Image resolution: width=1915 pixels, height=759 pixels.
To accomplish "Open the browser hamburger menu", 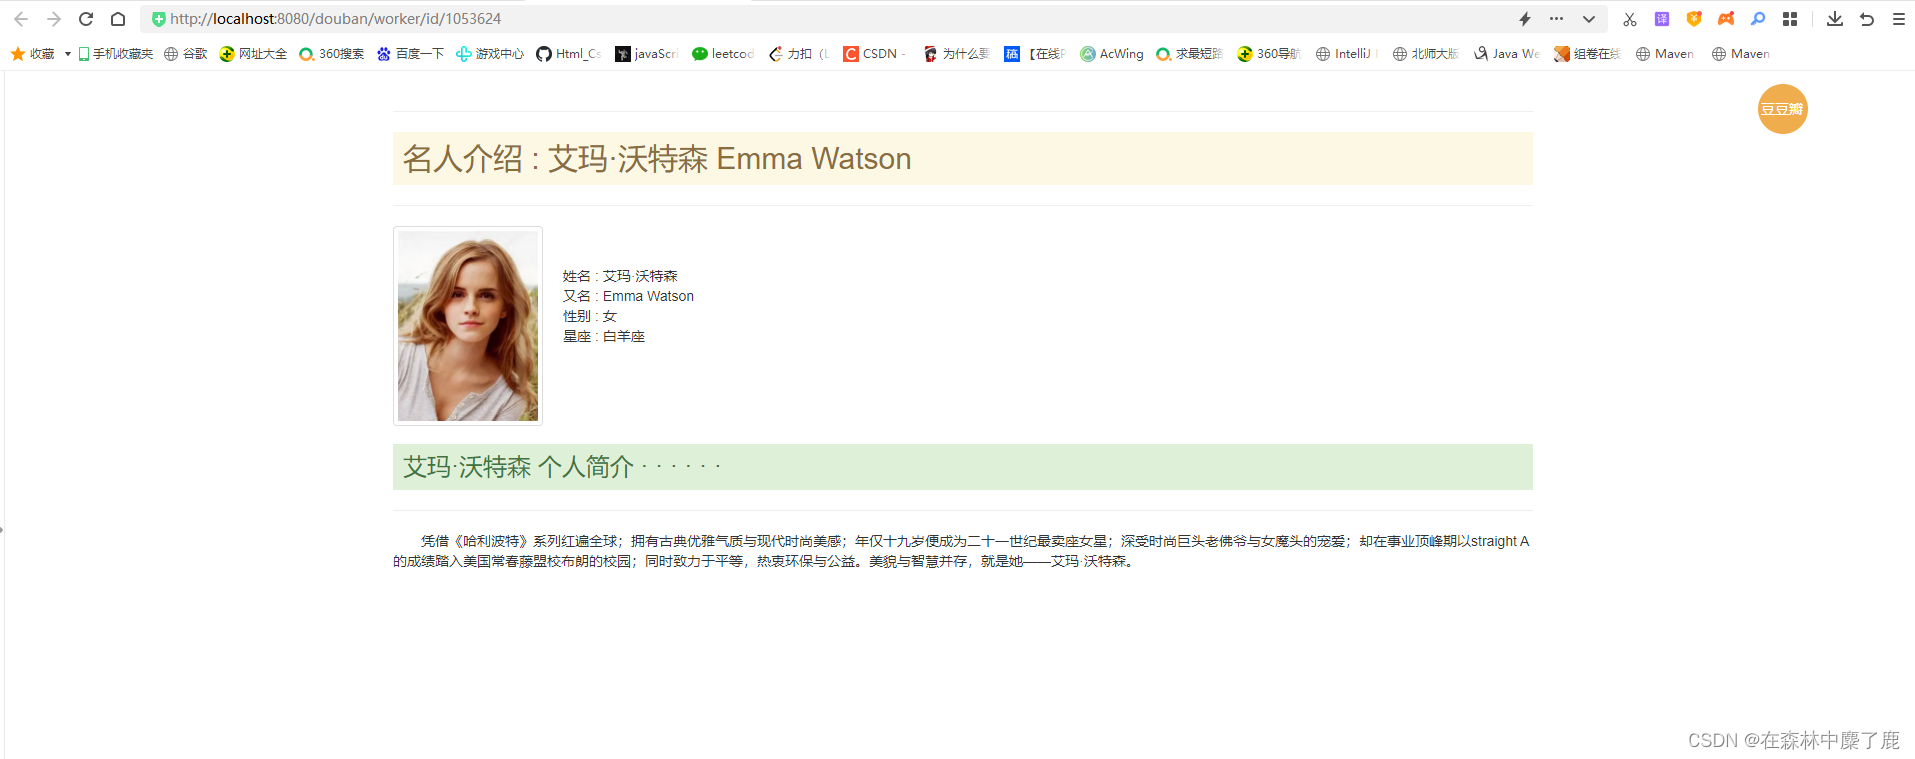I will (1899, 19).
